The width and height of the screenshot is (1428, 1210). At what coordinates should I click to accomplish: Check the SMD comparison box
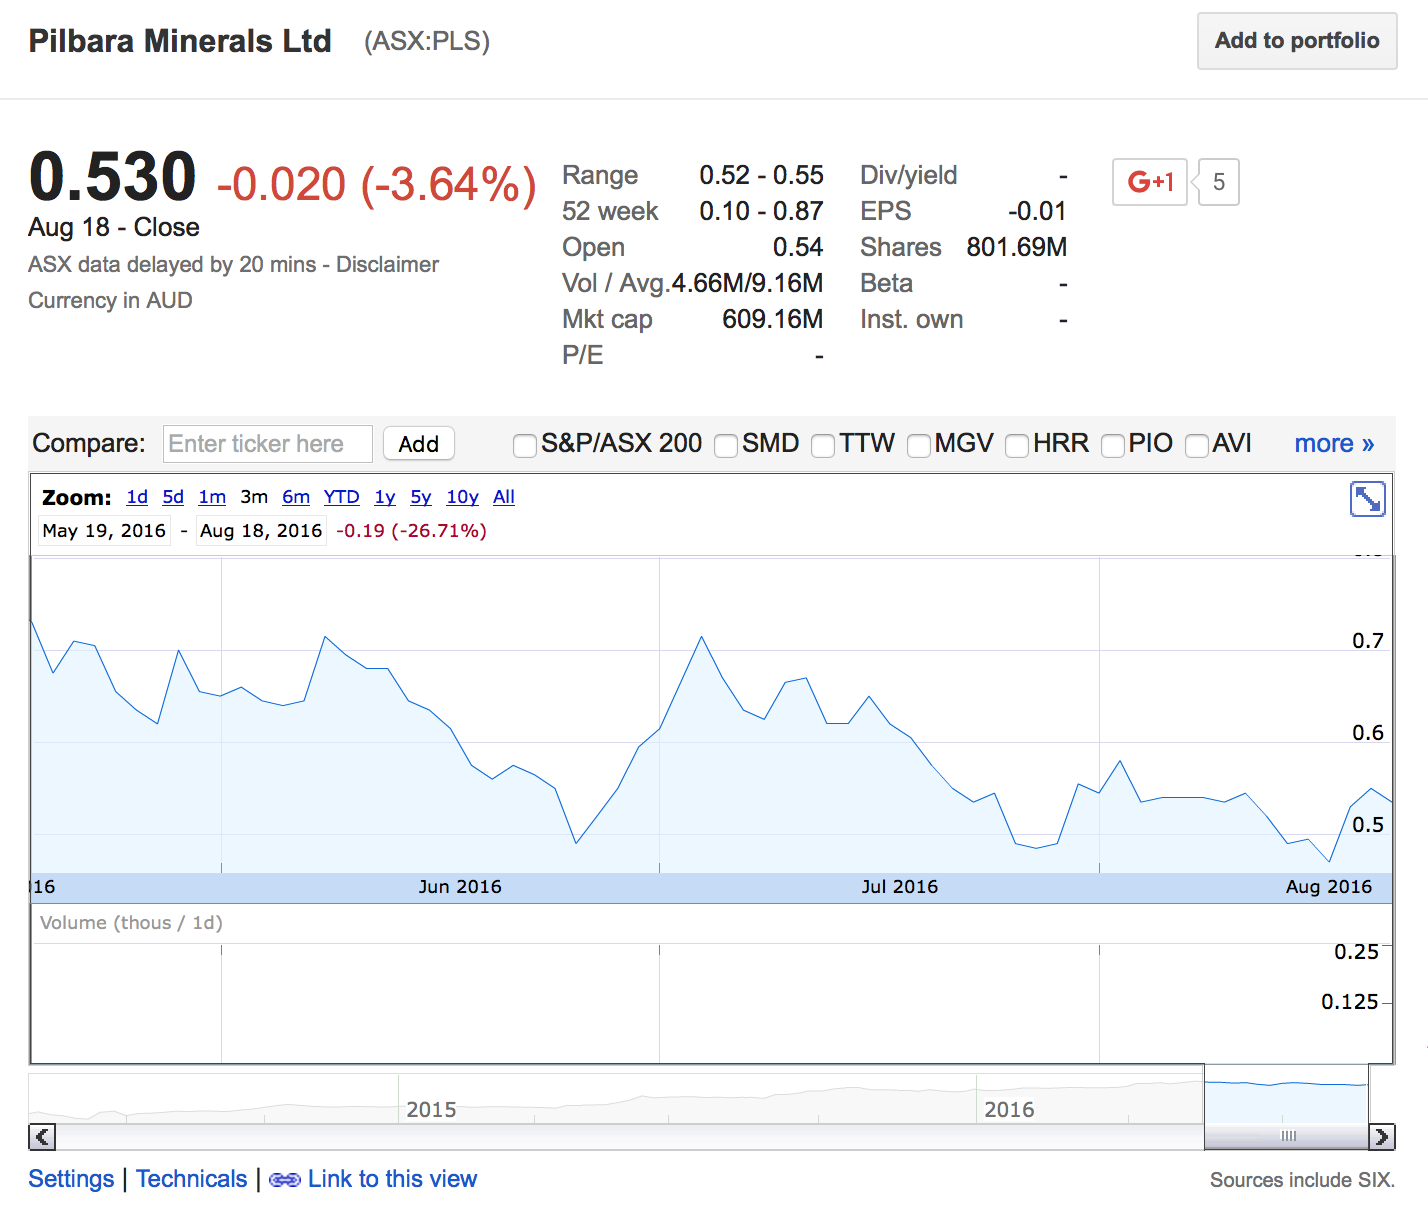[x=726, y=445]
